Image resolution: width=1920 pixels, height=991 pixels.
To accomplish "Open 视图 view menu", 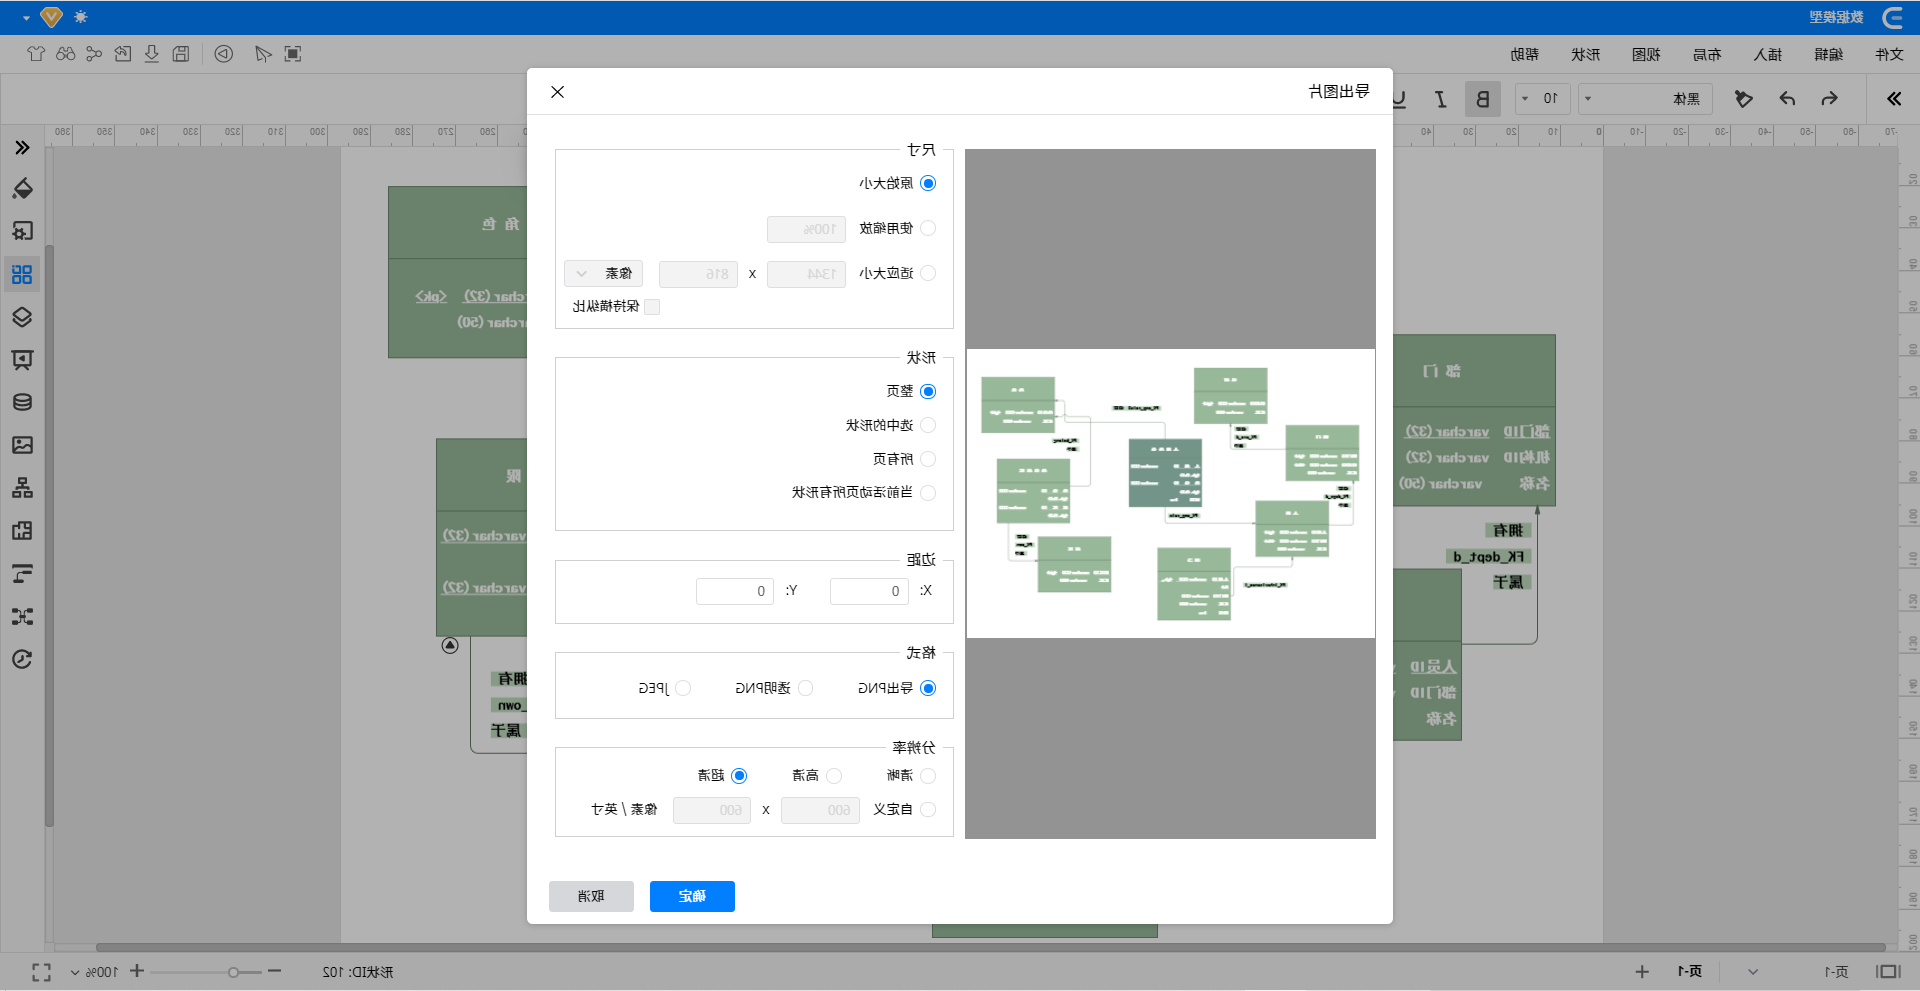I will (x=1646, y=54).
